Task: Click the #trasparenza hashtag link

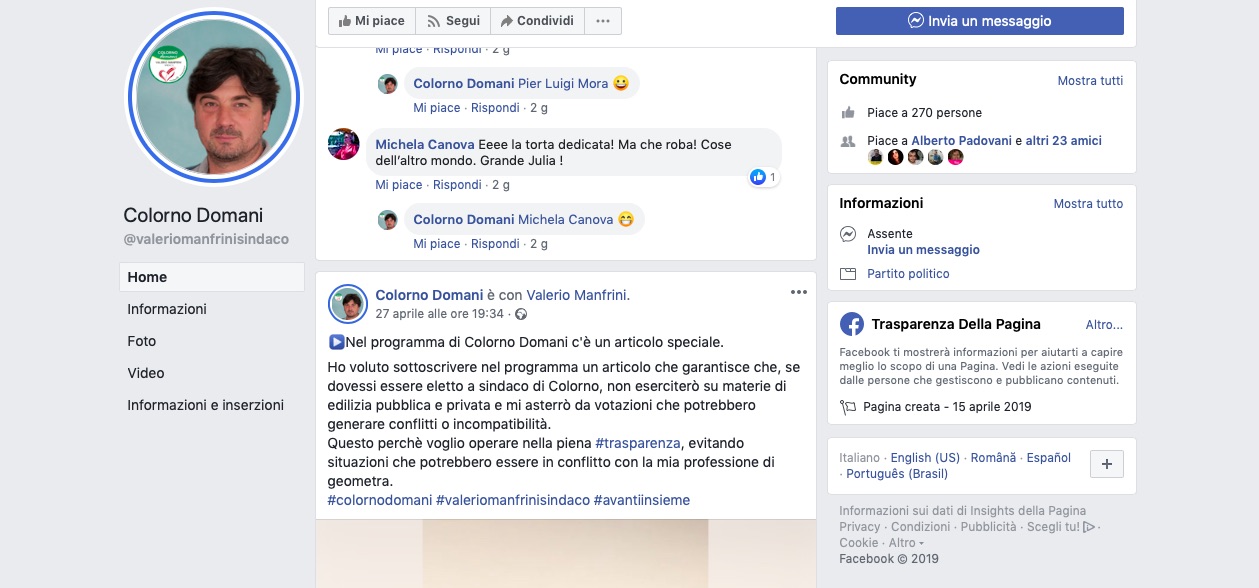Action: [638, 443]
